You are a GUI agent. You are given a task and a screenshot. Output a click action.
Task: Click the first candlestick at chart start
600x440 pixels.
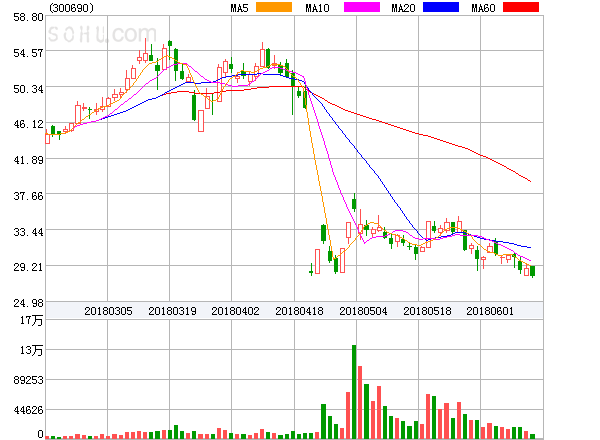click(47, 137)
